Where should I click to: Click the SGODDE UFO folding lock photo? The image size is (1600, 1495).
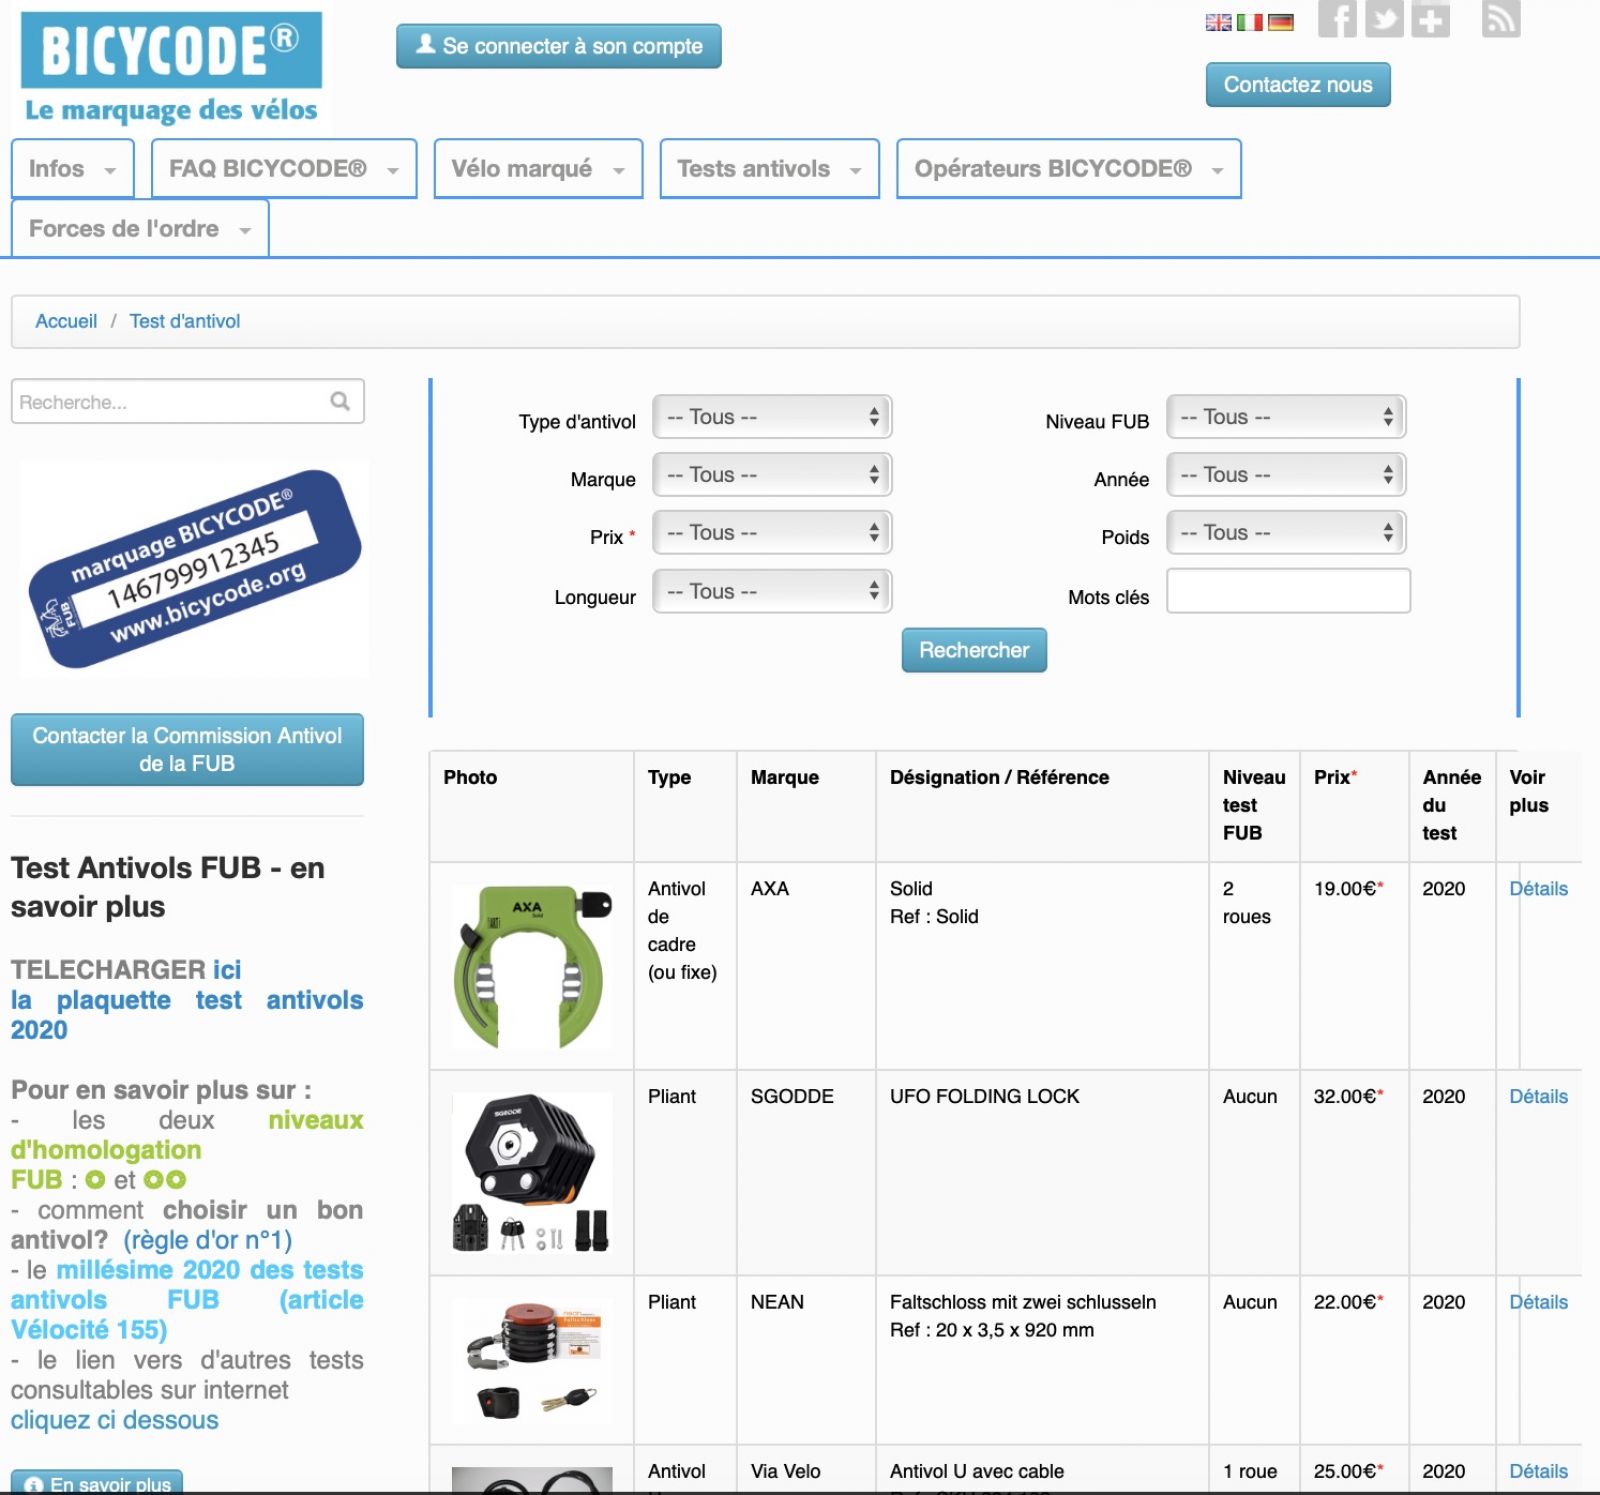click(x=532, y=1172)
